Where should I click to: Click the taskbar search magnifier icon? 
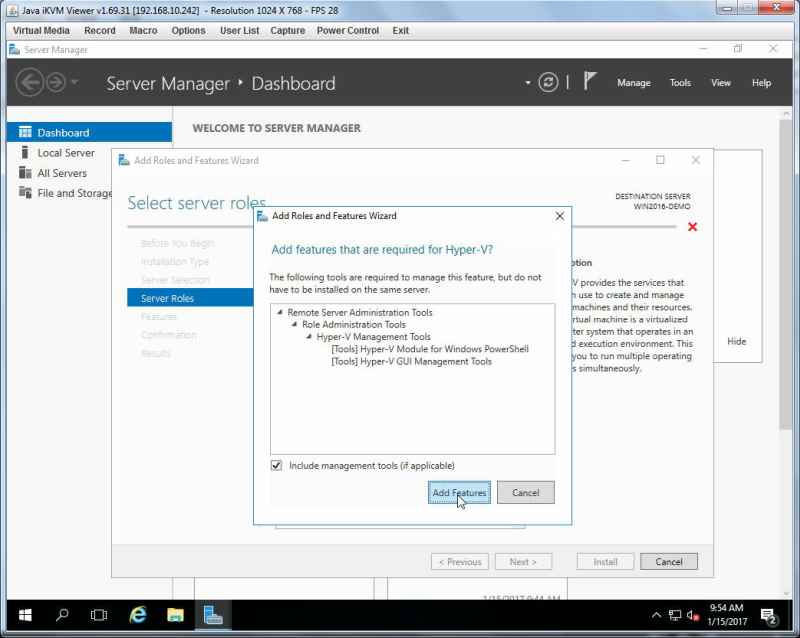pos(62,615)
